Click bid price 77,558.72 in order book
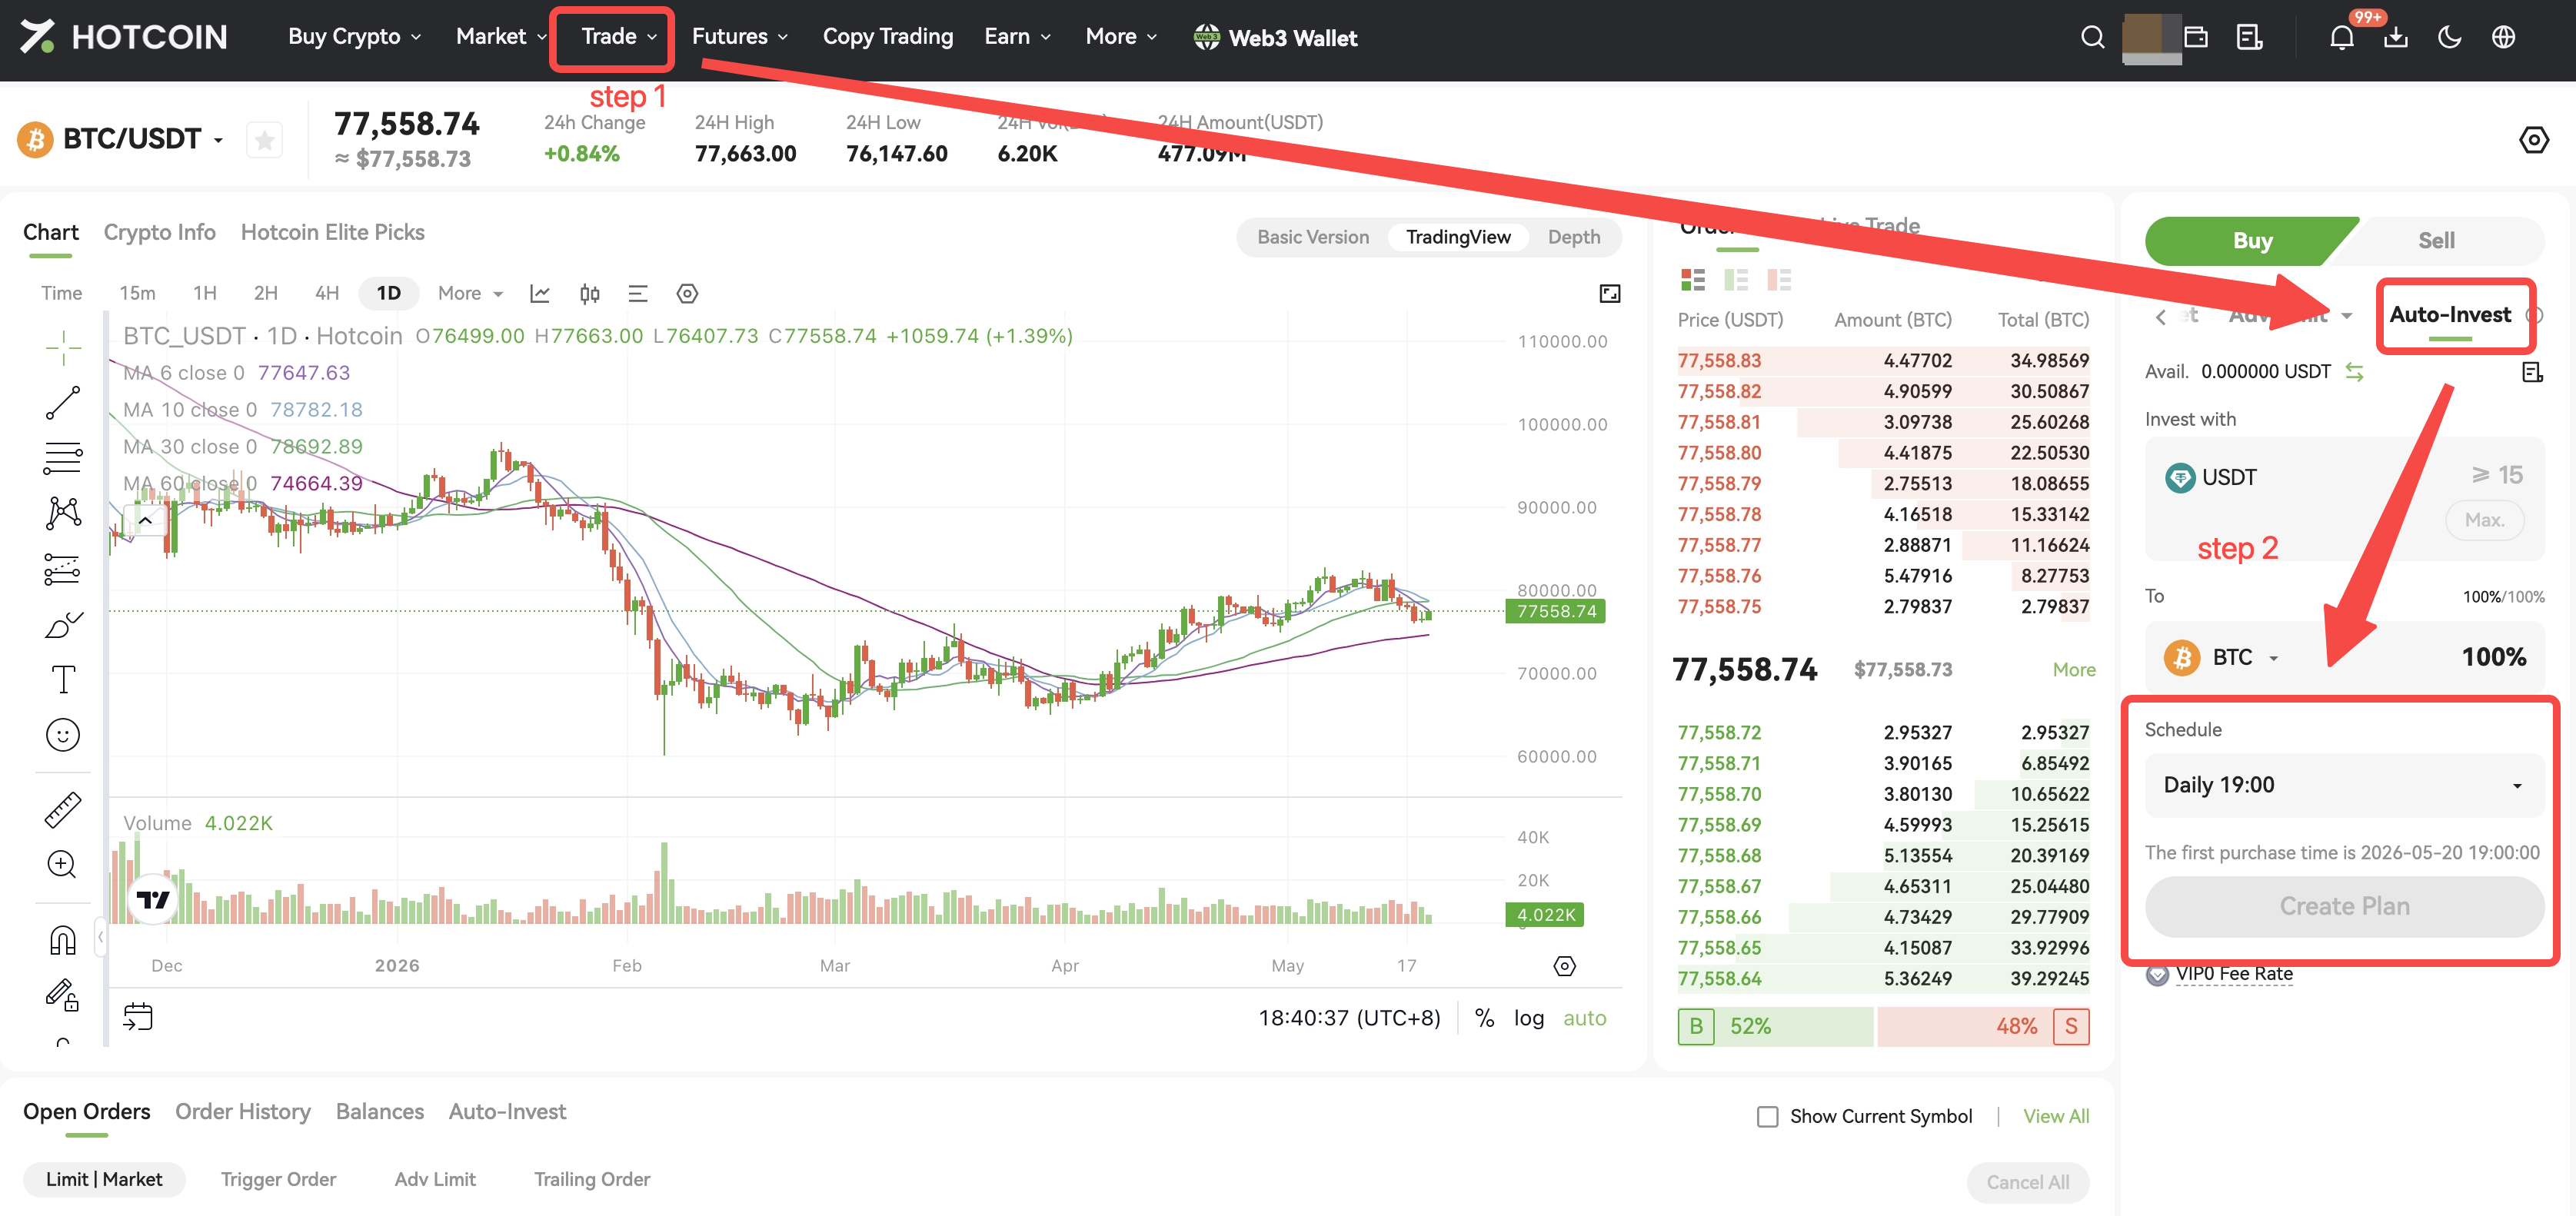Viewport: 2576px width, 1216px height. click(x=1719, y=733)
